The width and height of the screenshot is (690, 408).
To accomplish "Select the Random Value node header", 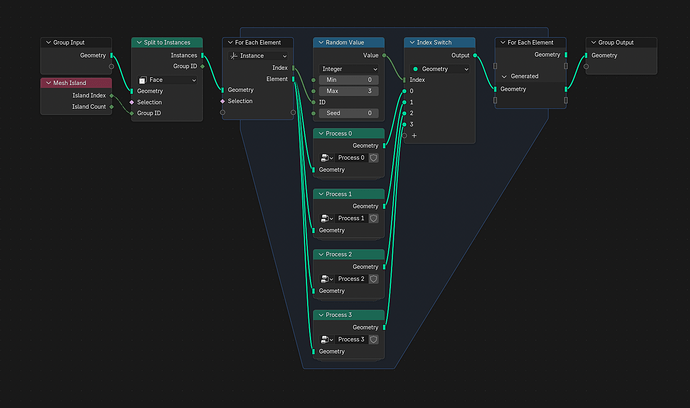I will [349, 43].
